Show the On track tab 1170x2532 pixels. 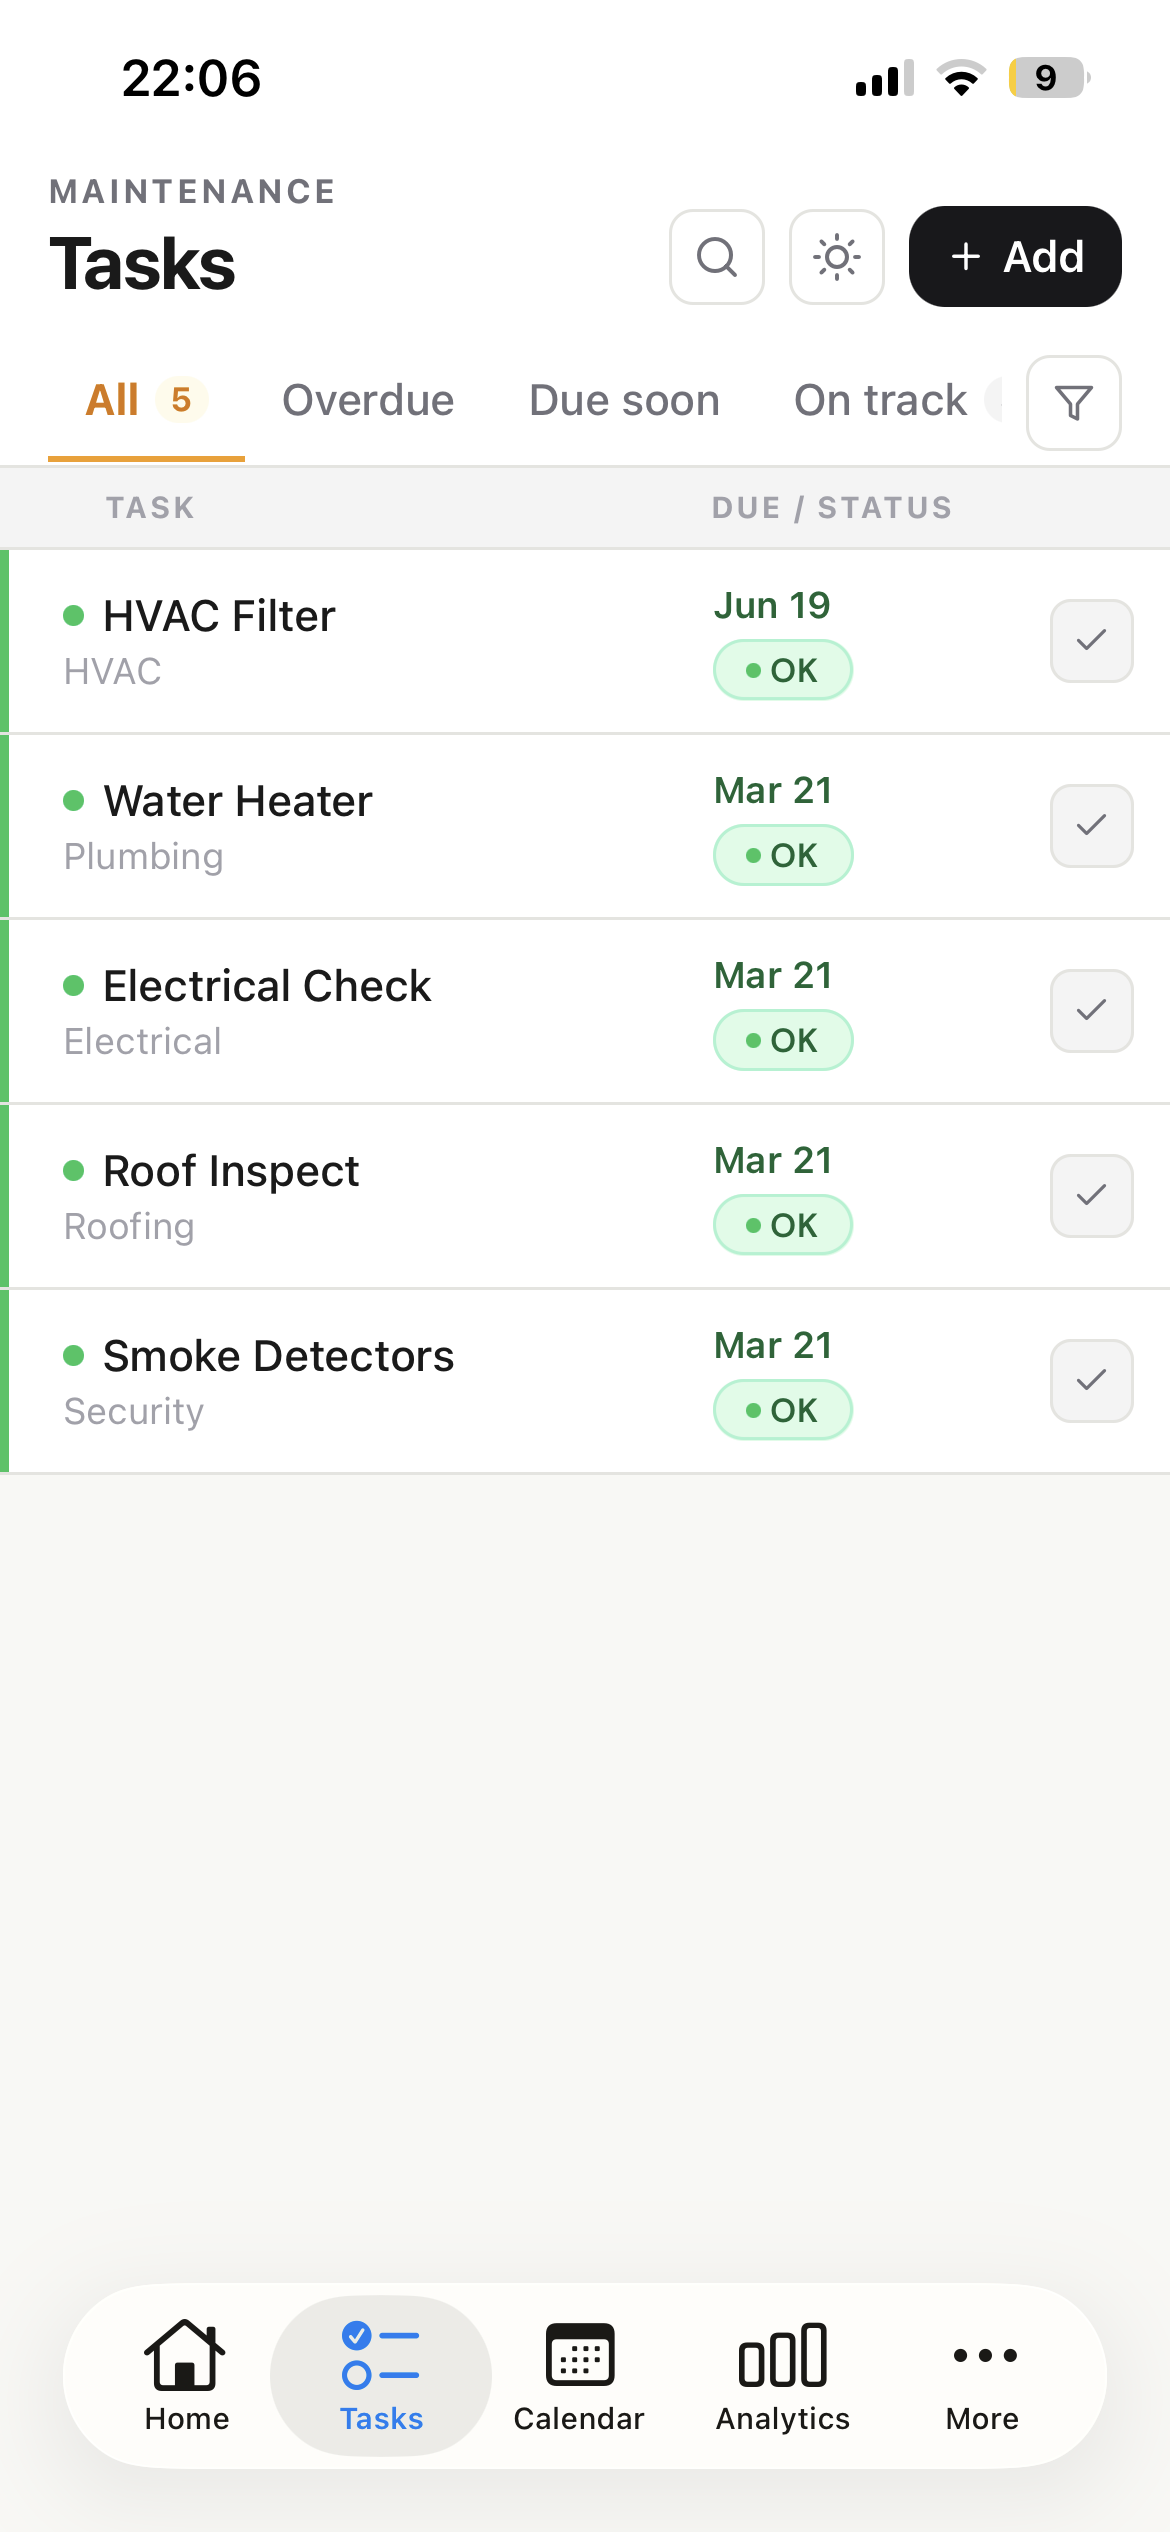click(x=880, y=401)
